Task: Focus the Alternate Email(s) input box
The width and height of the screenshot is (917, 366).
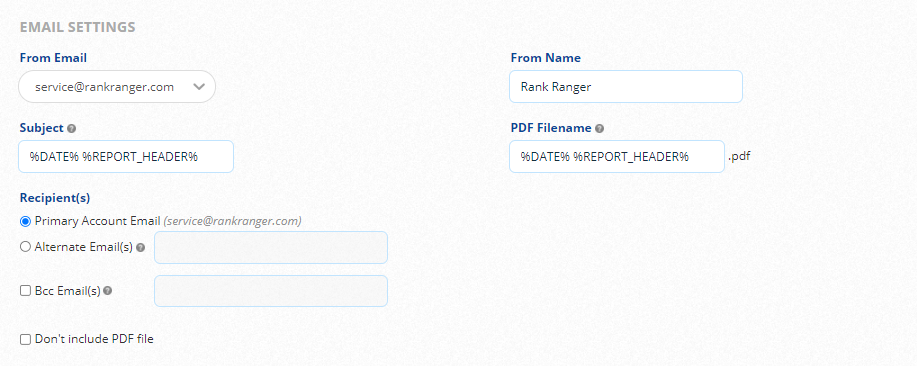Action: click(x=271, y=247)
